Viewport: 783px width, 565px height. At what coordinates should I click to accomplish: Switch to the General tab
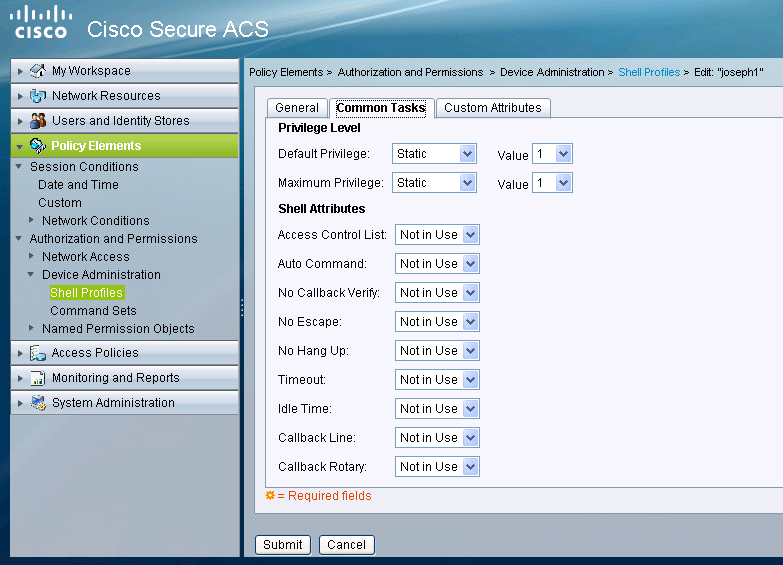click(297, 108)
